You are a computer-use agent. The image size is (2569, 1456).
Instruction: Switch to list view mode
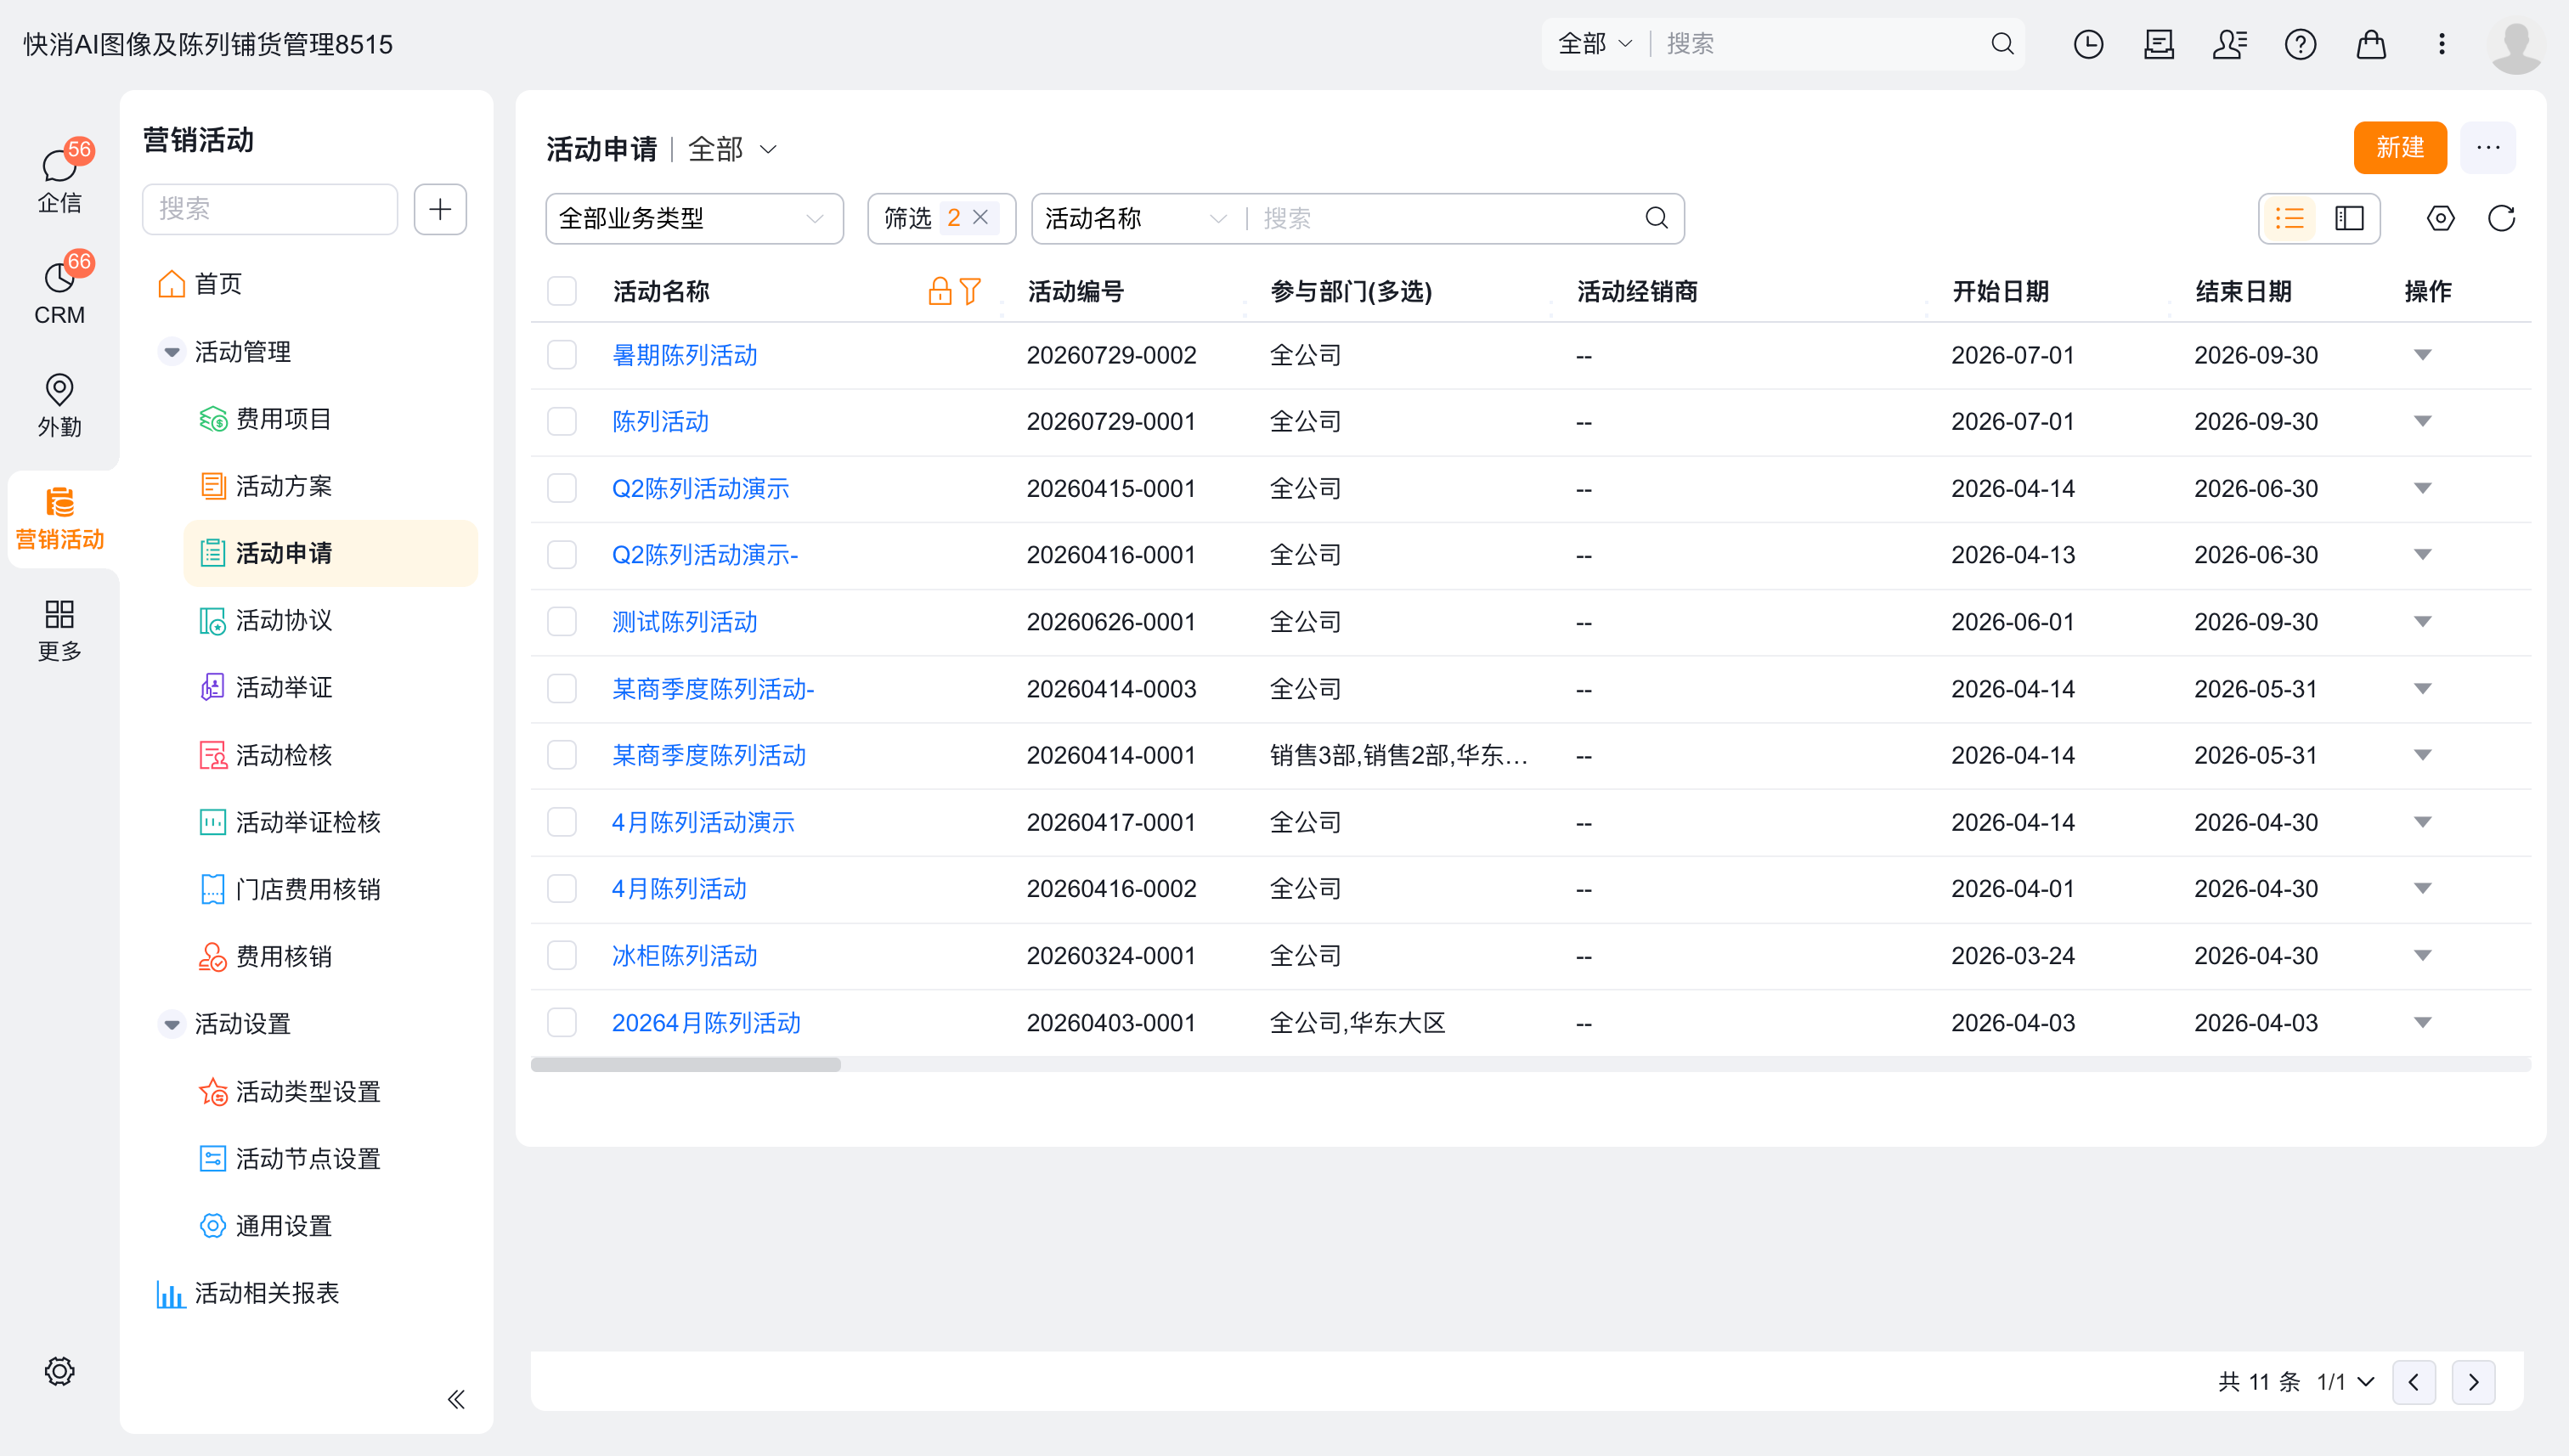tap(2290, 218)
